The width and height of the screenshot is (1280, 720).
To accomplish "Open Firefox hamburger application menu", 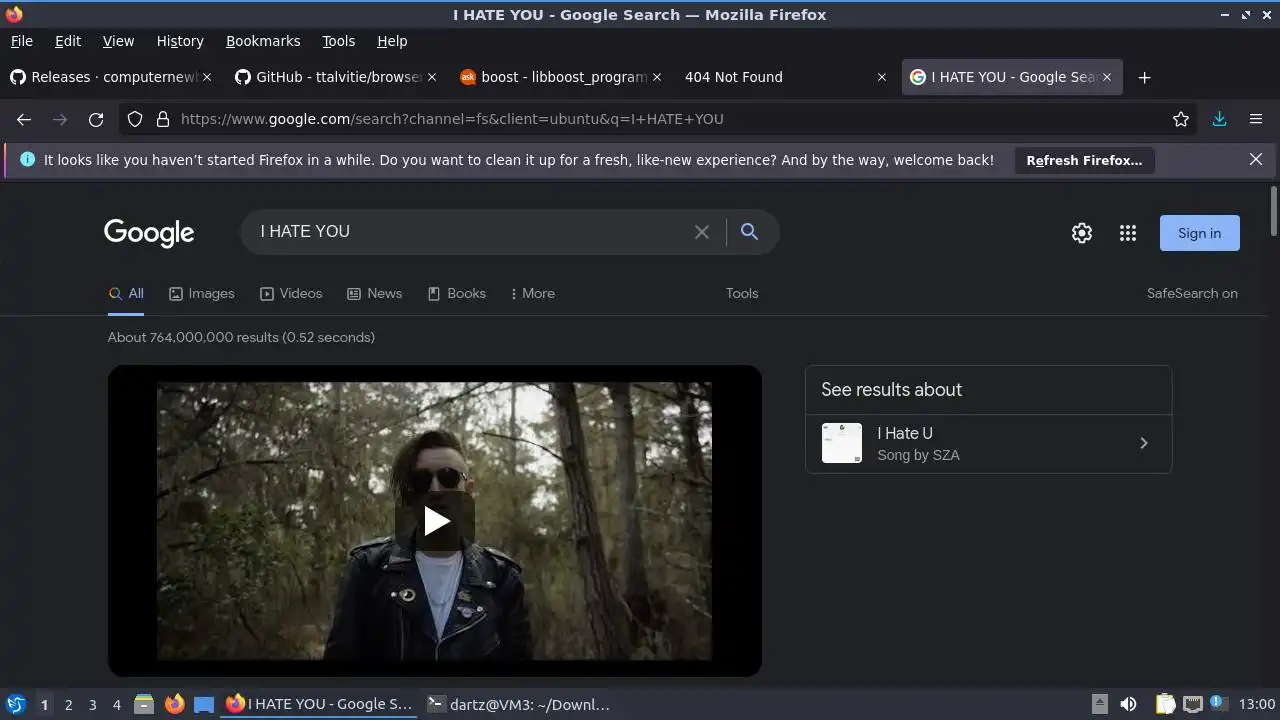I will (x=1256, y=119).
